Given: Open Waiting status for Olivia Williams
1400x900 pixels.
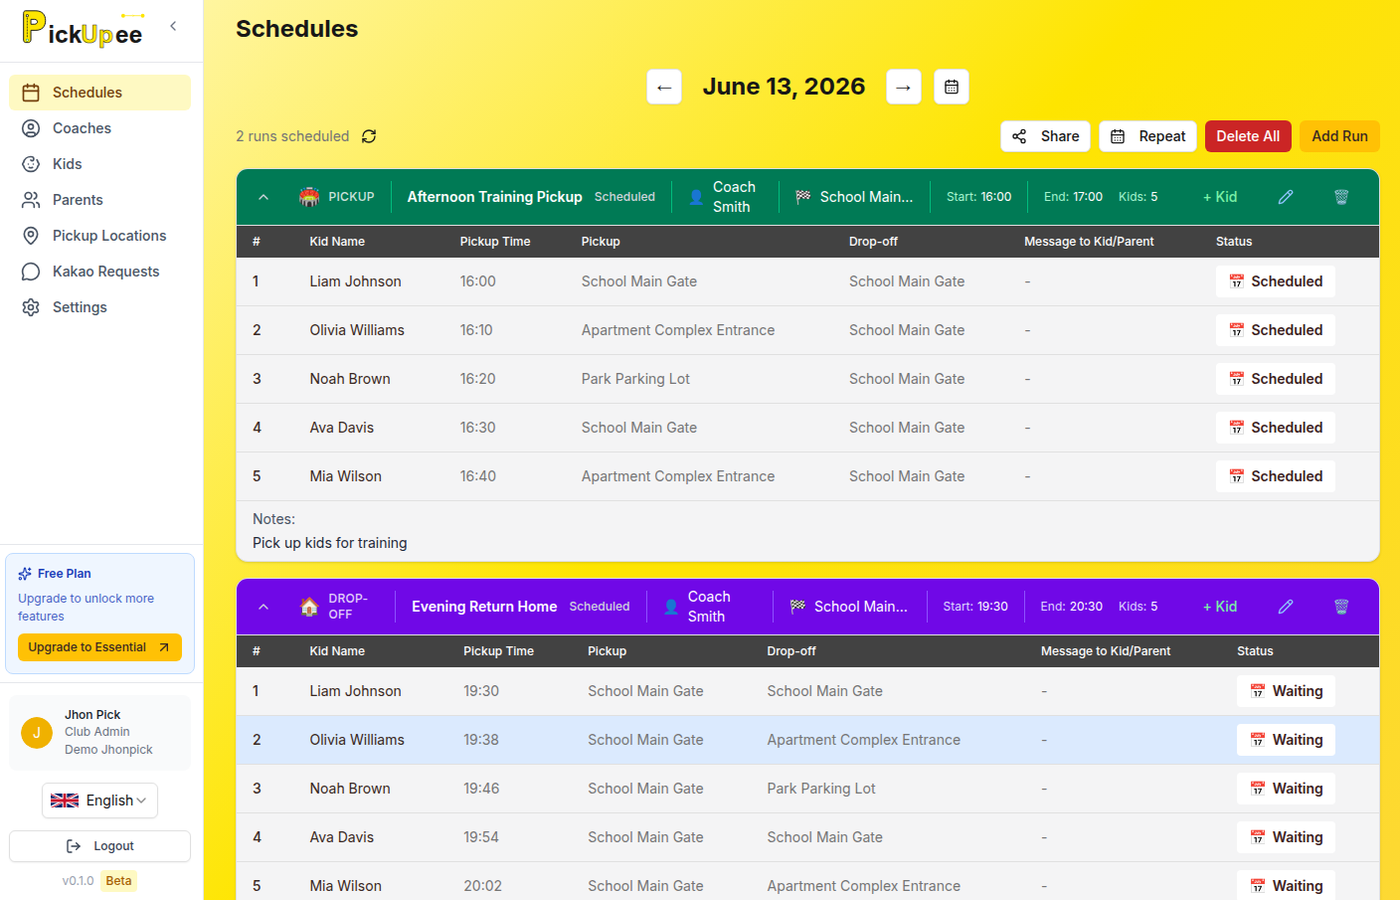Looking at the screenshot, I should [x=1286, y=740].
